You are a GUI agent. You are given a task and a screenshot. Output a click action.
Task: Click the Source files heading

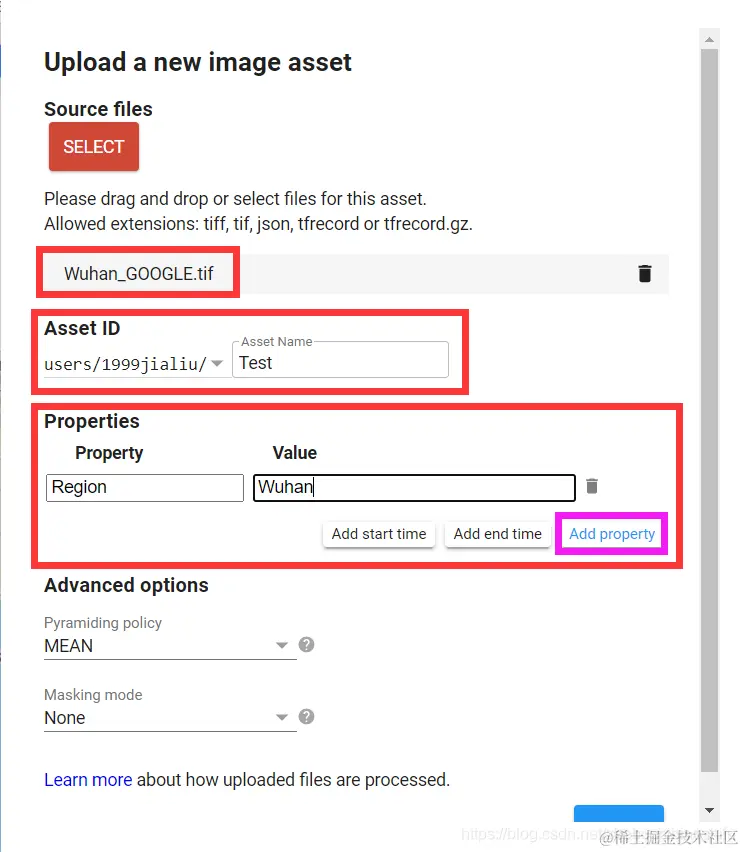point(98,109)
